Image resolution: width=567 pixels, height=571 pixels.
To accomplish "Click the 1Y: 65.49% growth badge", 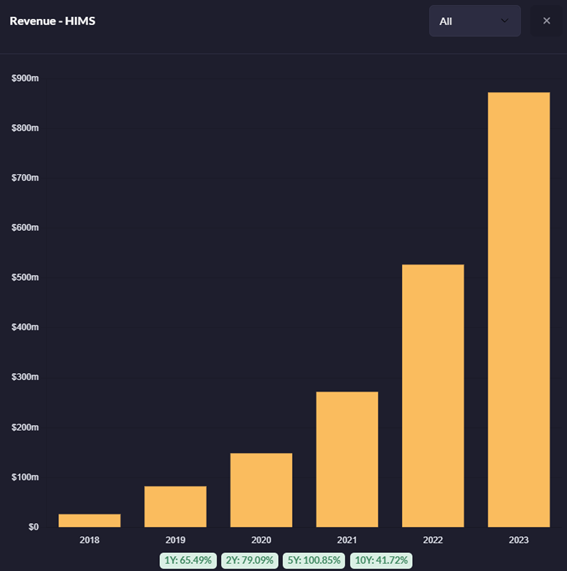I will click(x=188, y=560).
